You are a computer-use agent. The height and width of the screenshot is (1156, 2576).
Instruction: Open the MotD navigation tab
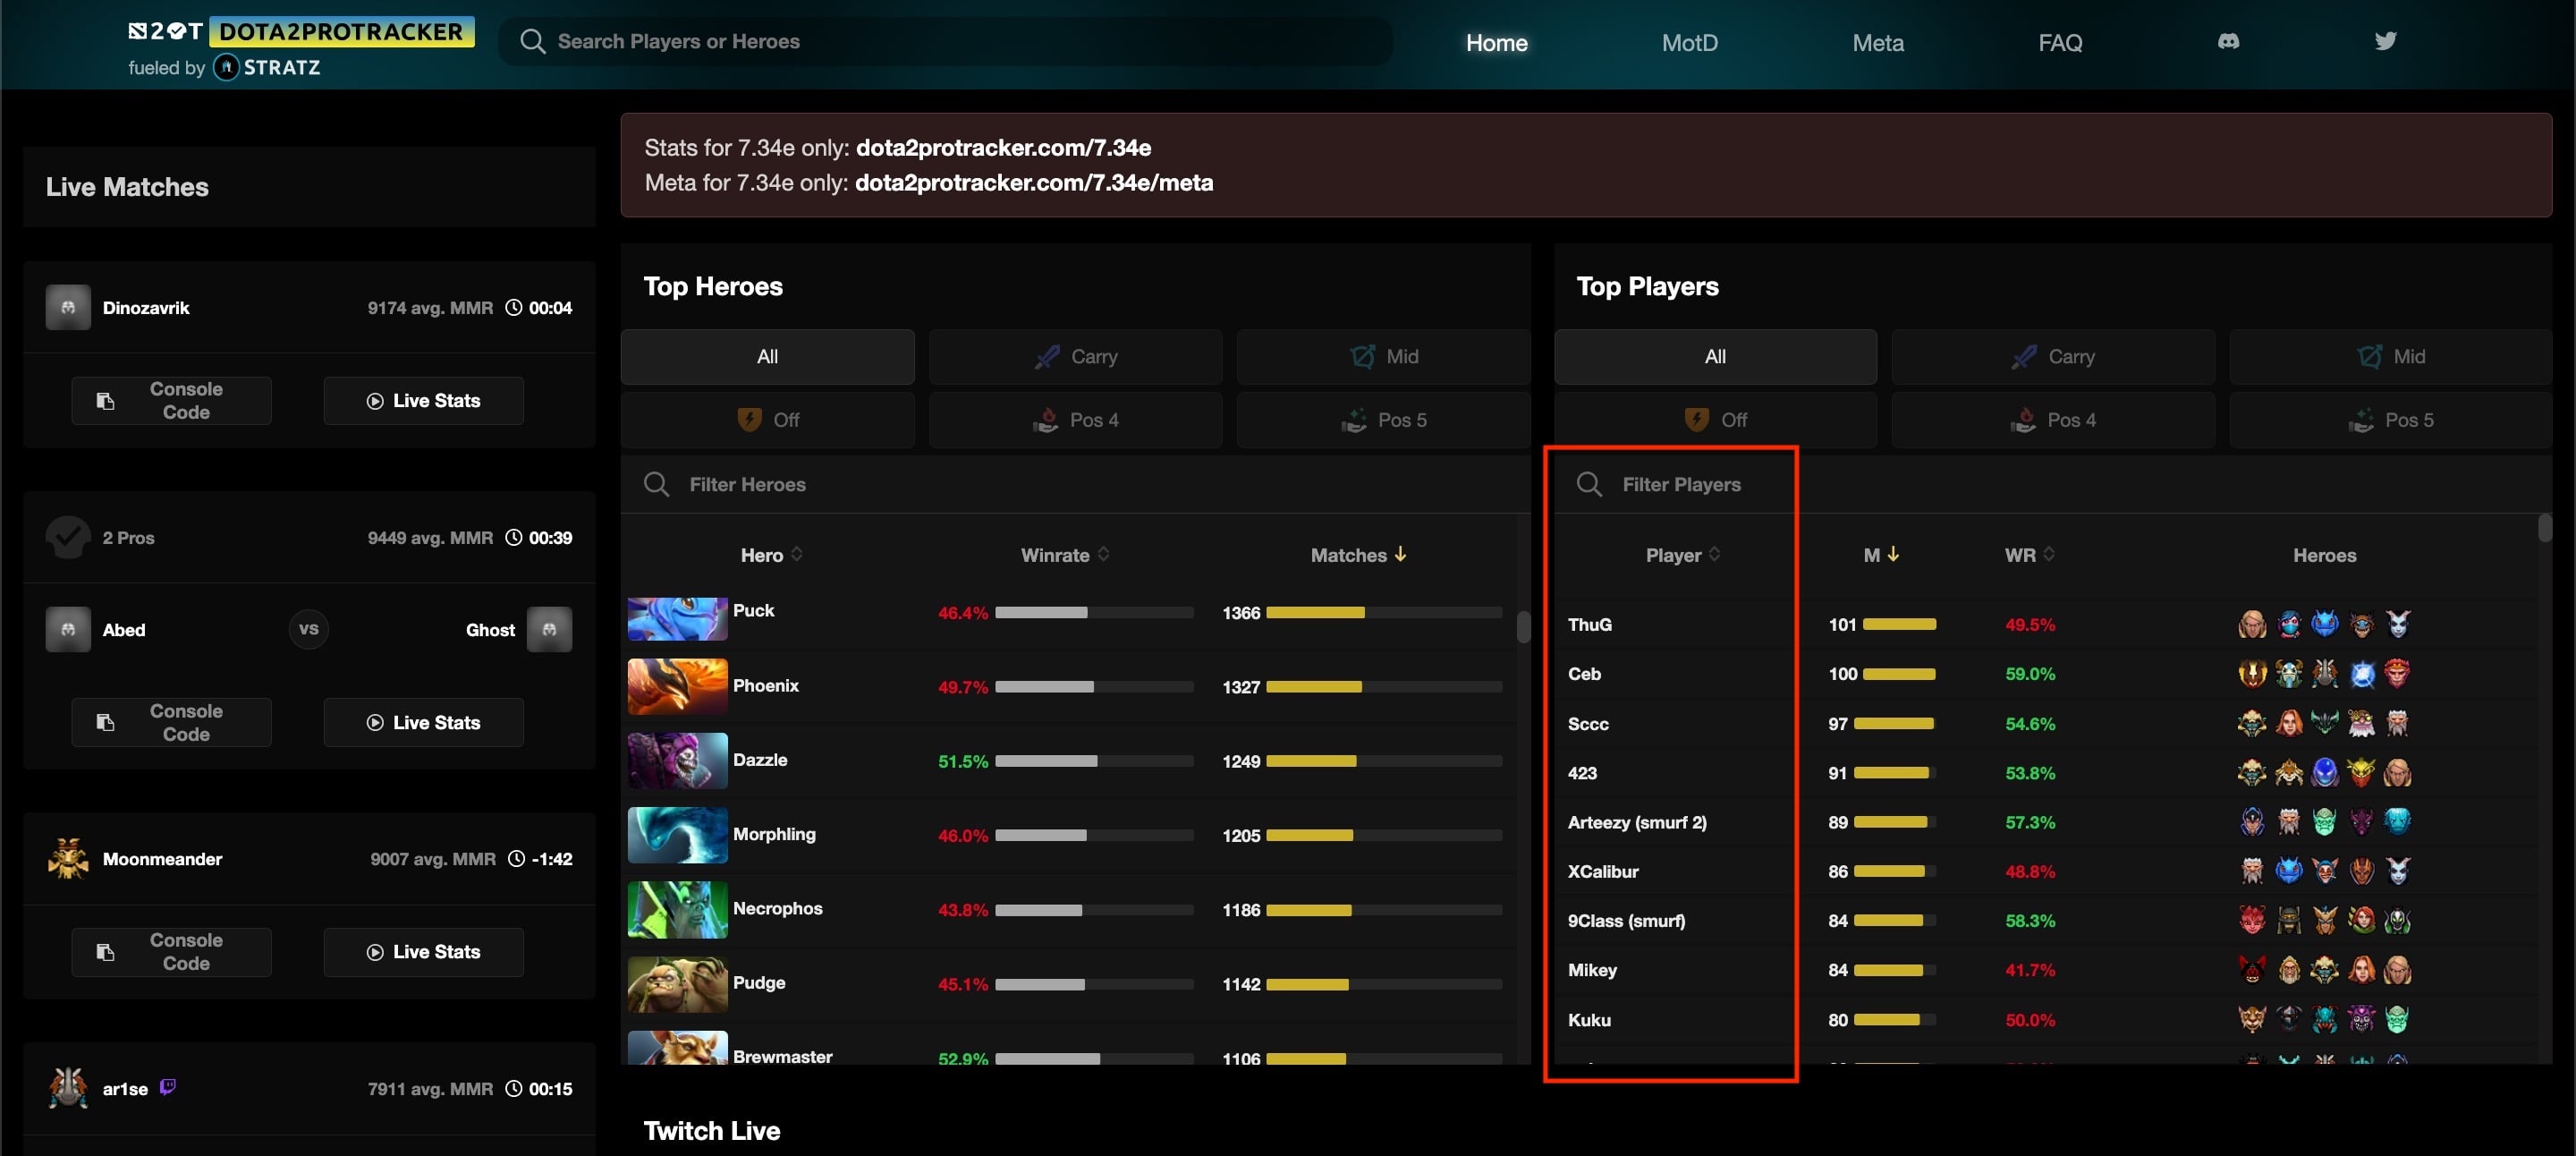coord(1689,43)
